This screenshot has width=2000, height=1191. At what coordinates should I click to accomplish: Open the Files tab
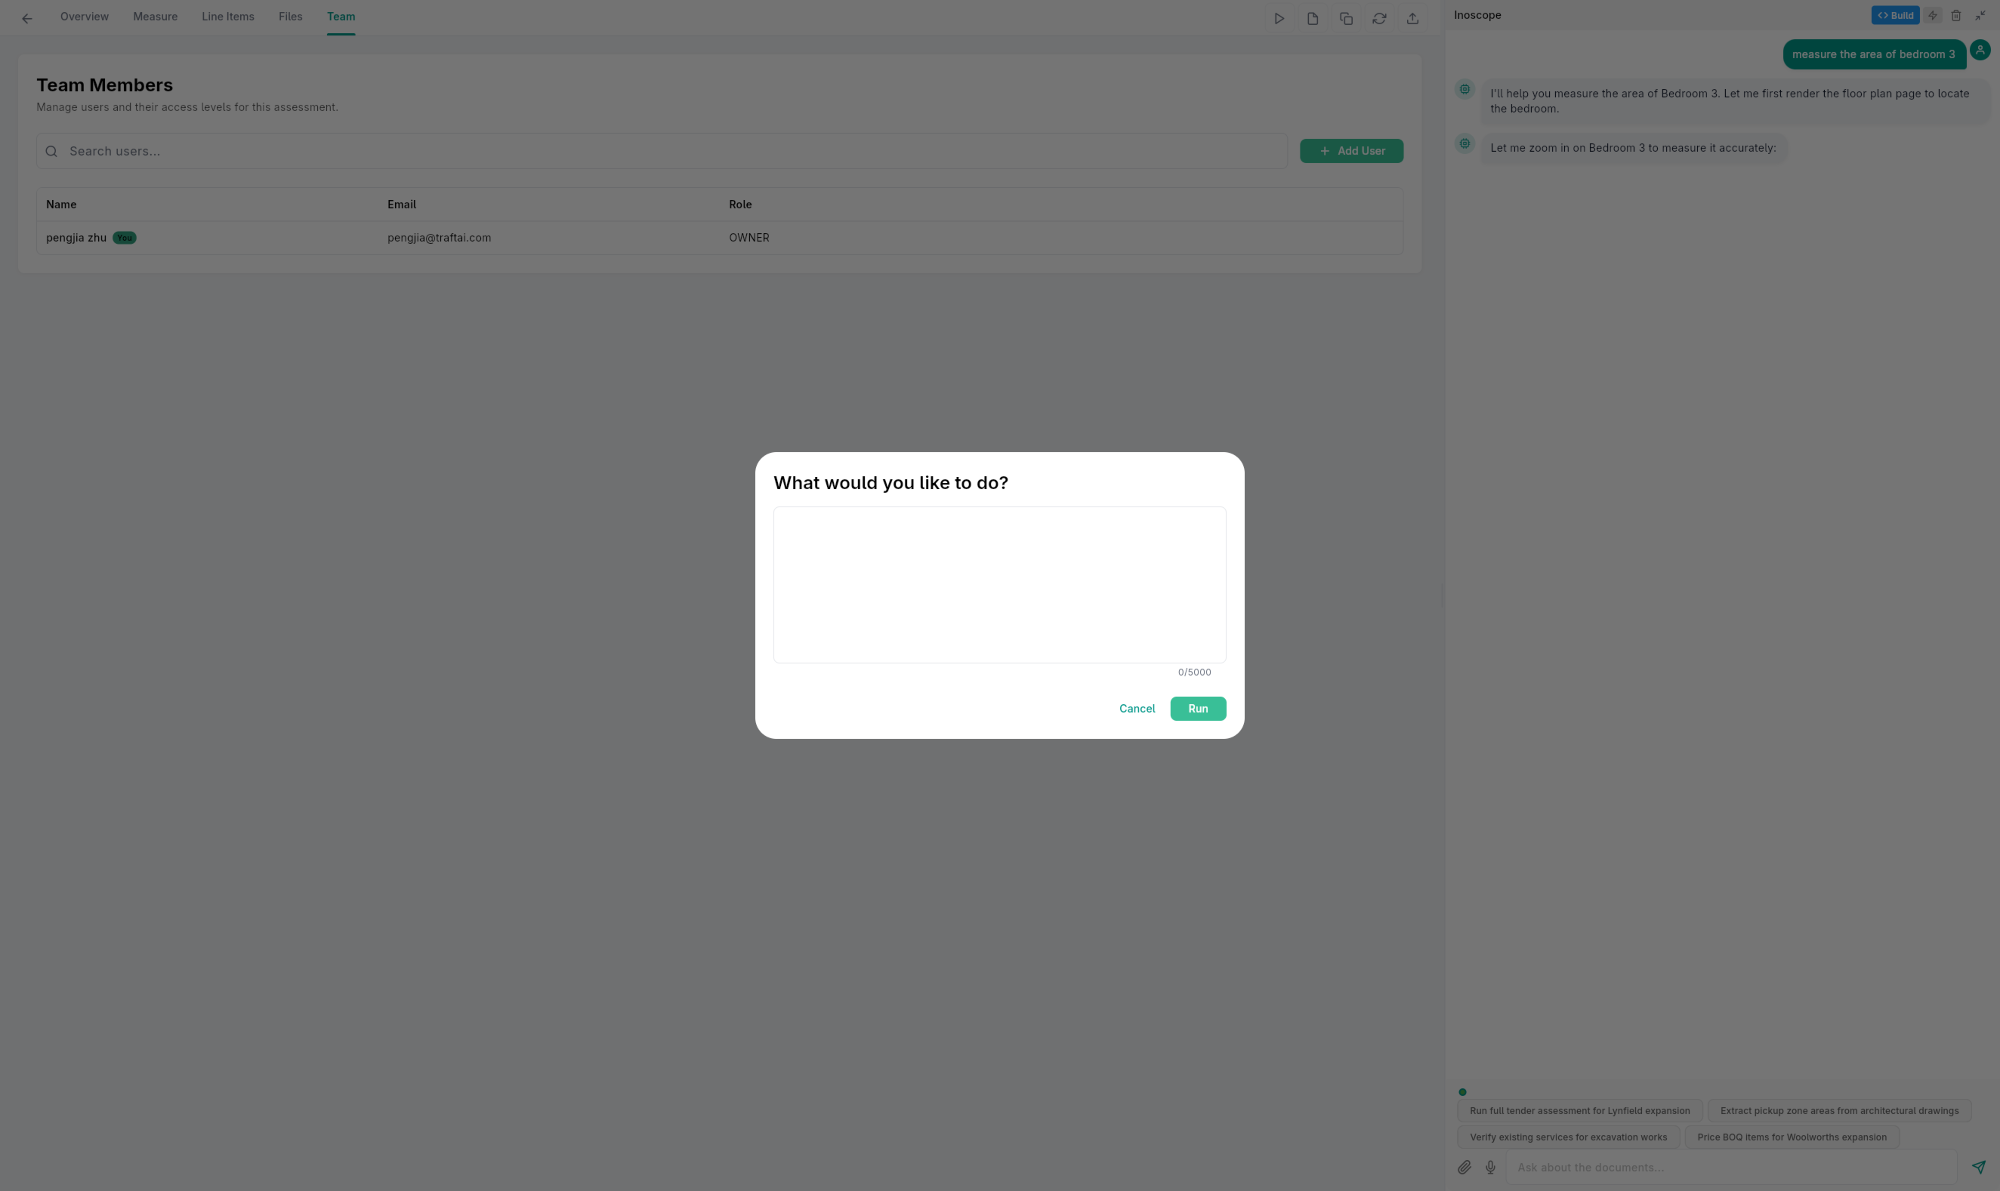point(290,16)
